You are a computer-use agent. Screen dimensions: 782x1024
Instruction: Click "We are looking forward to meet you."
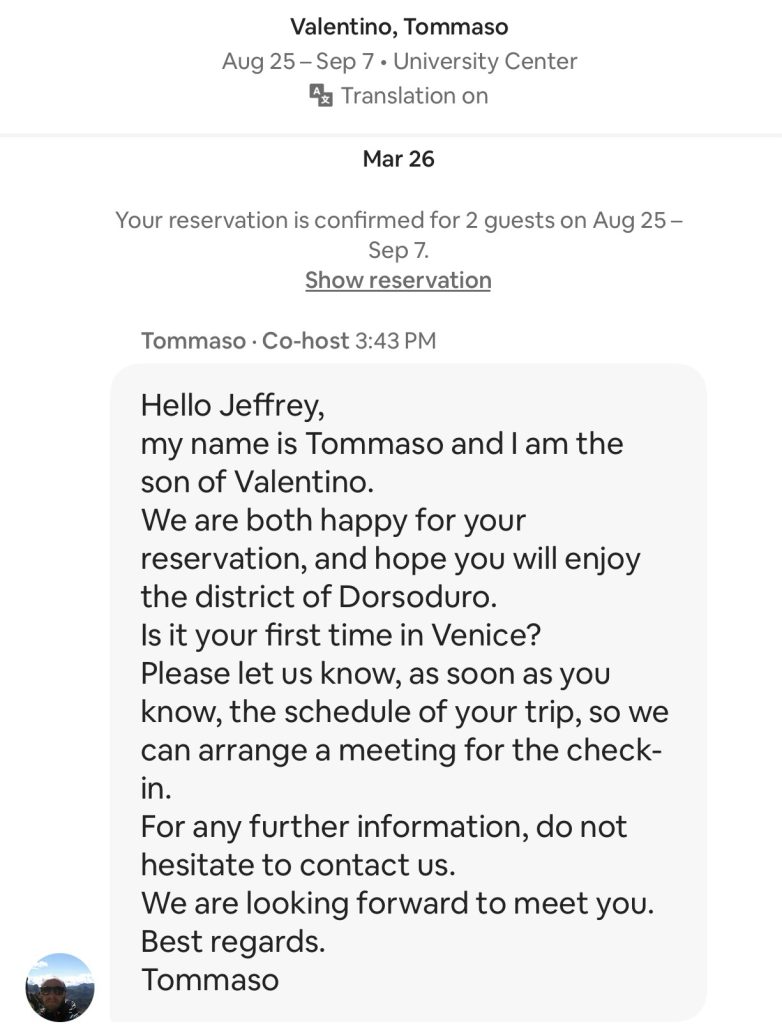click(397, 903)
